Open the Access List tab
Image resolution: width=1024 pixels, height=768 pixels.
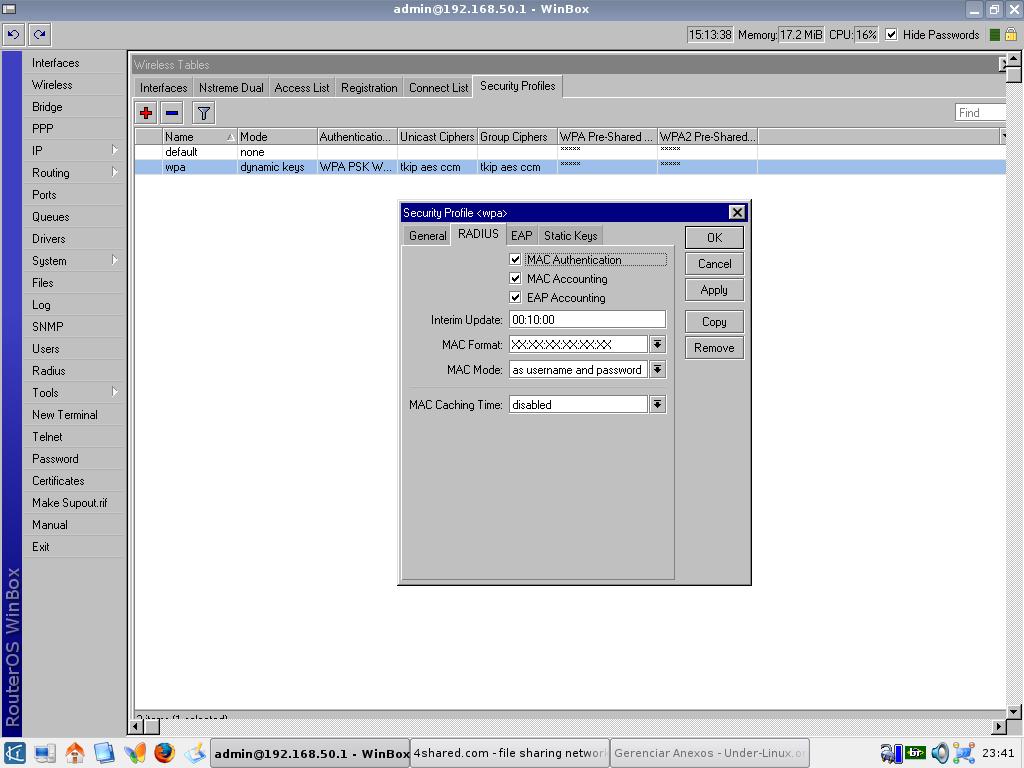[302, 88]
